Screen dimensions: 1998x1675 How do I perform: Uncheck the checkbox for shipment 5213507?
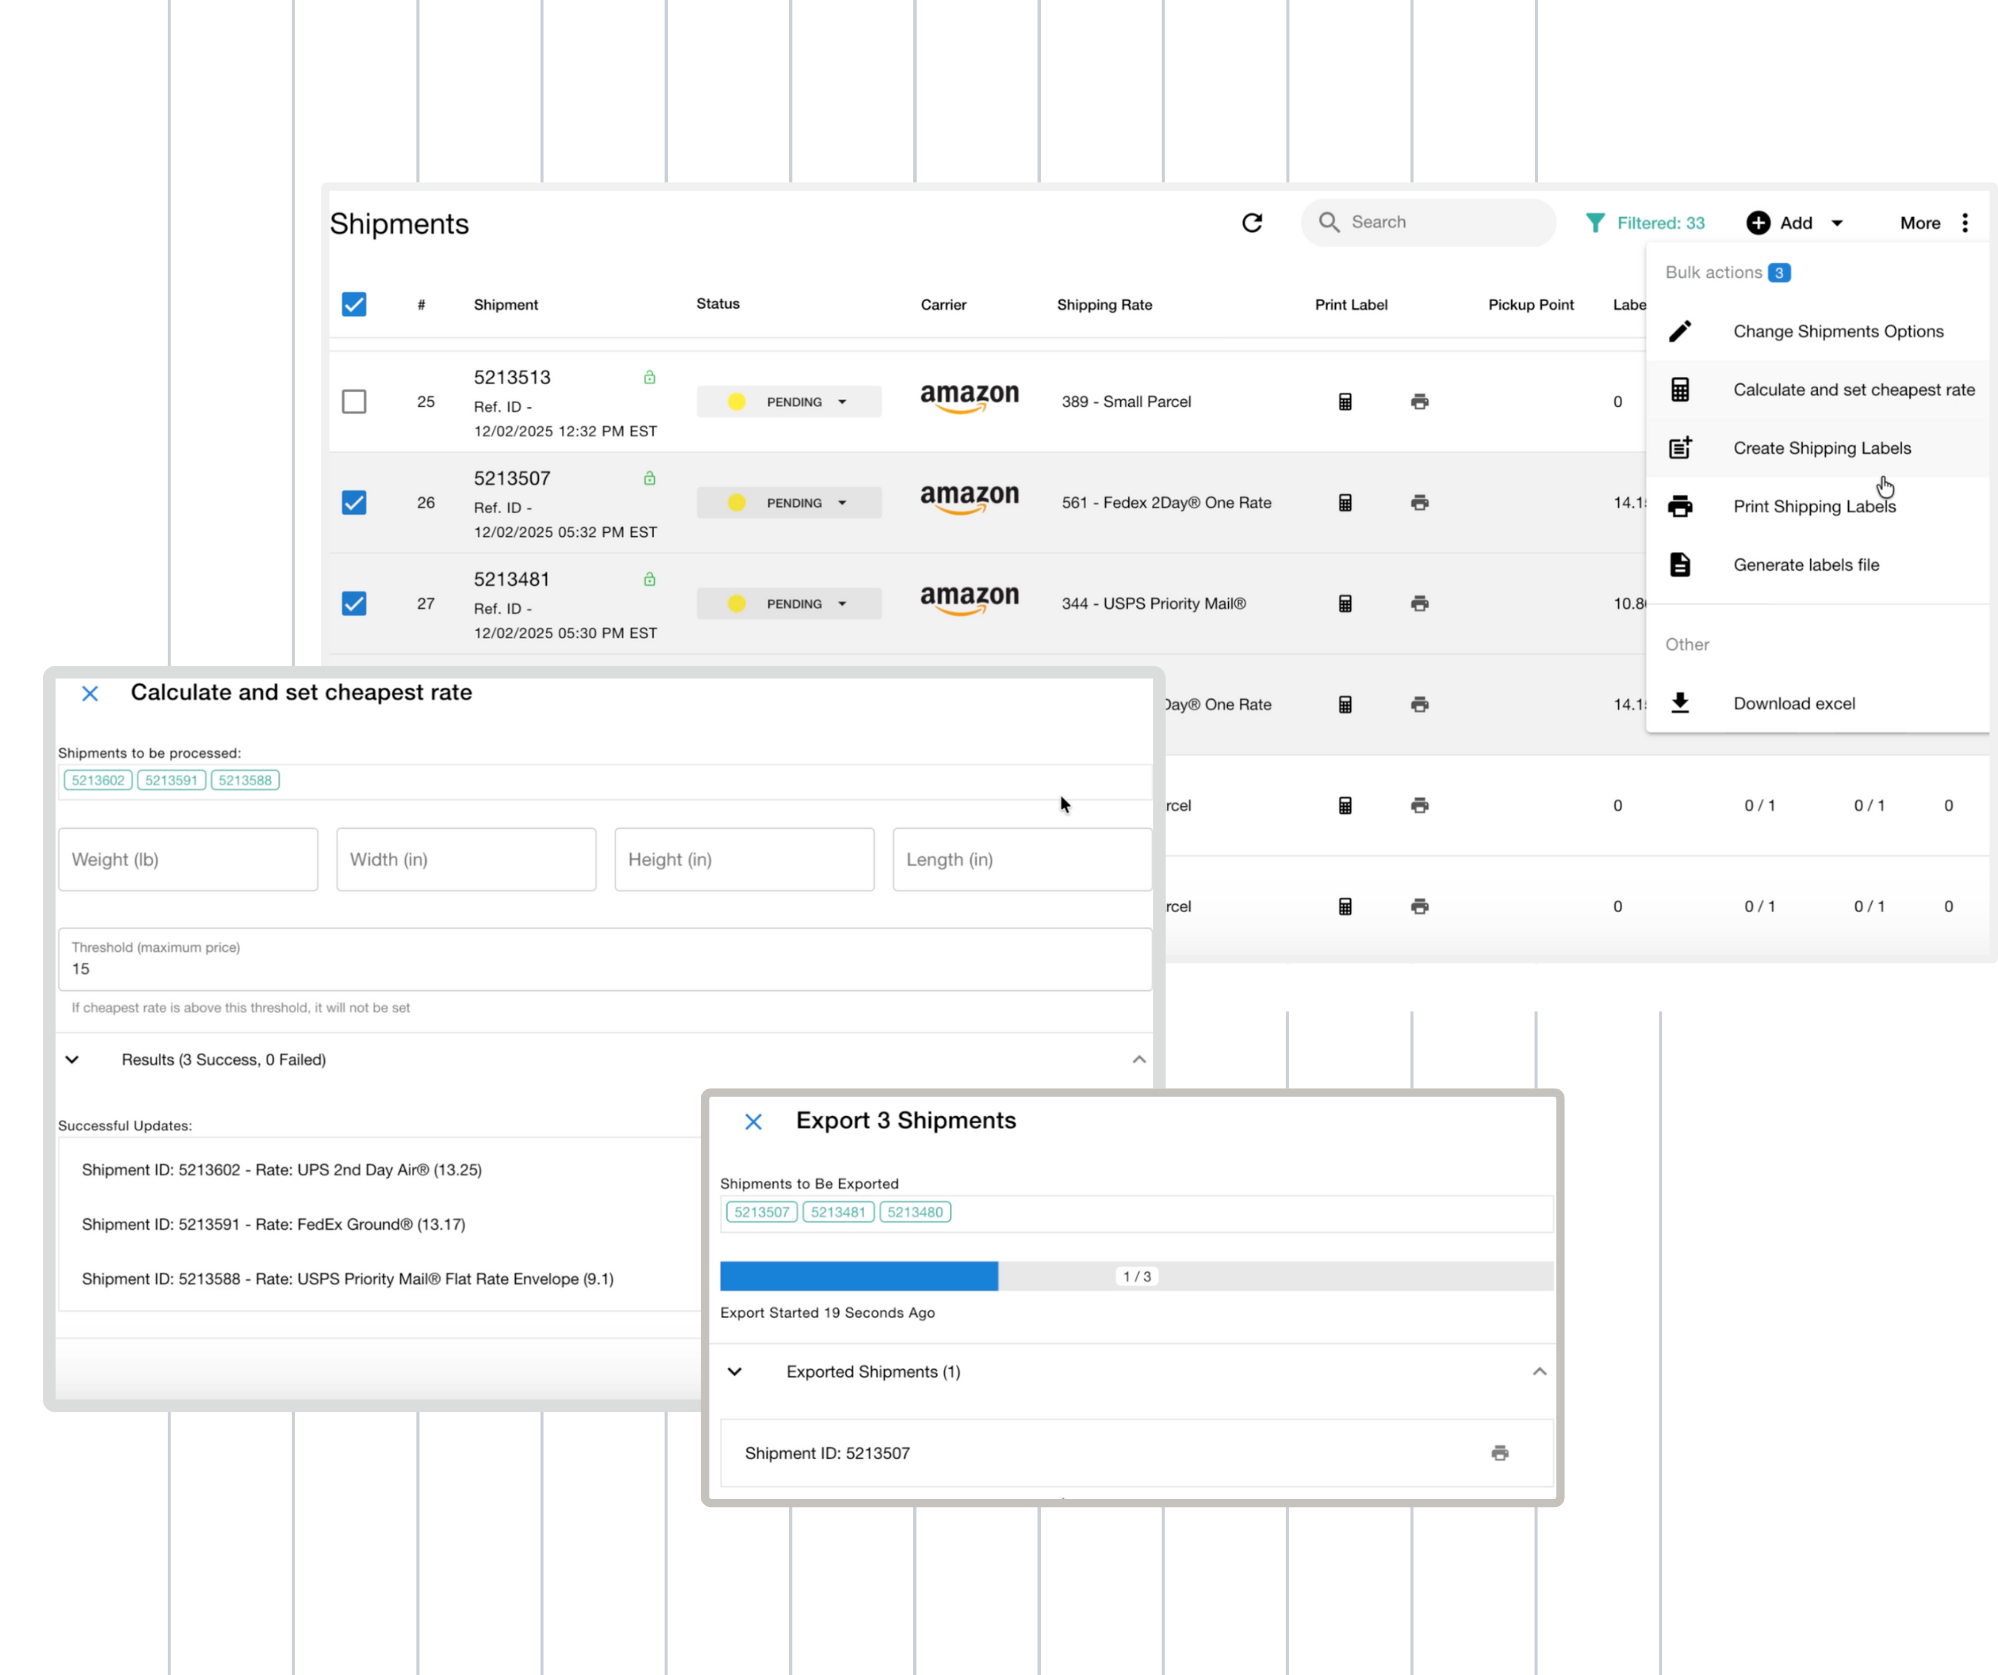click(354, 503)
